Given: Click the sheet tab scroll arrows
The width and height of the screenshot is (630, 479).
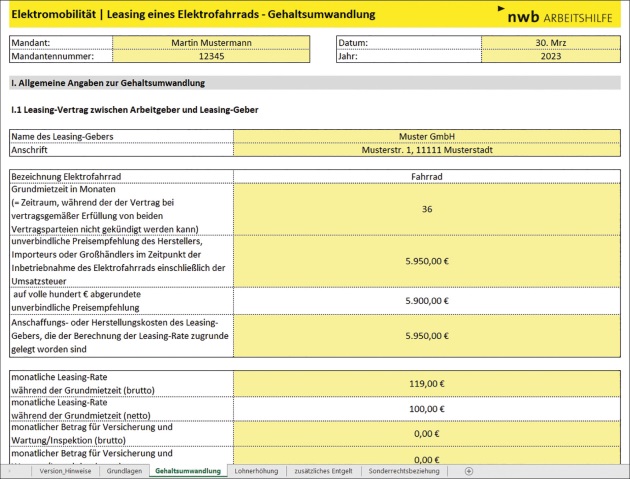Looking at the screenshot, I should pyautogui.click(x=12, y=470).
